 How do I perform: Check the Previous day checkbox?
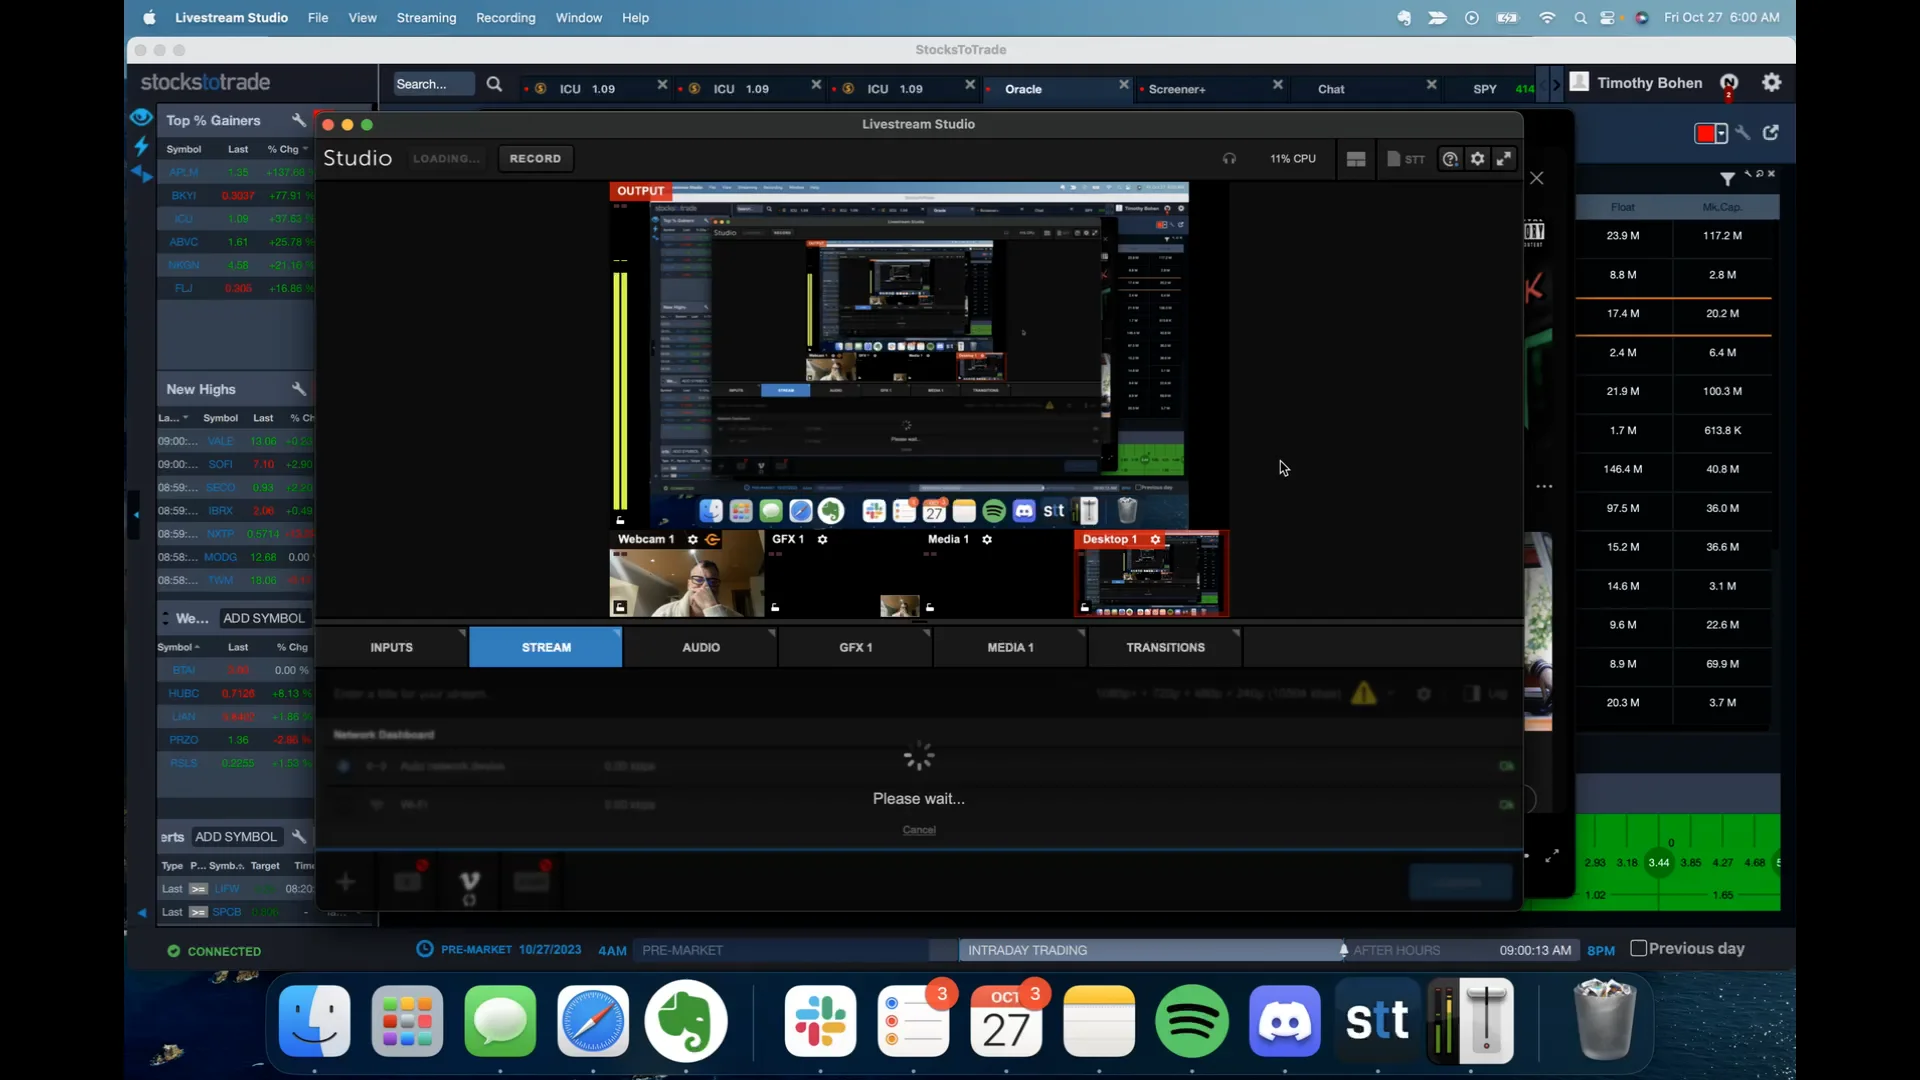tap(1638, 948)
